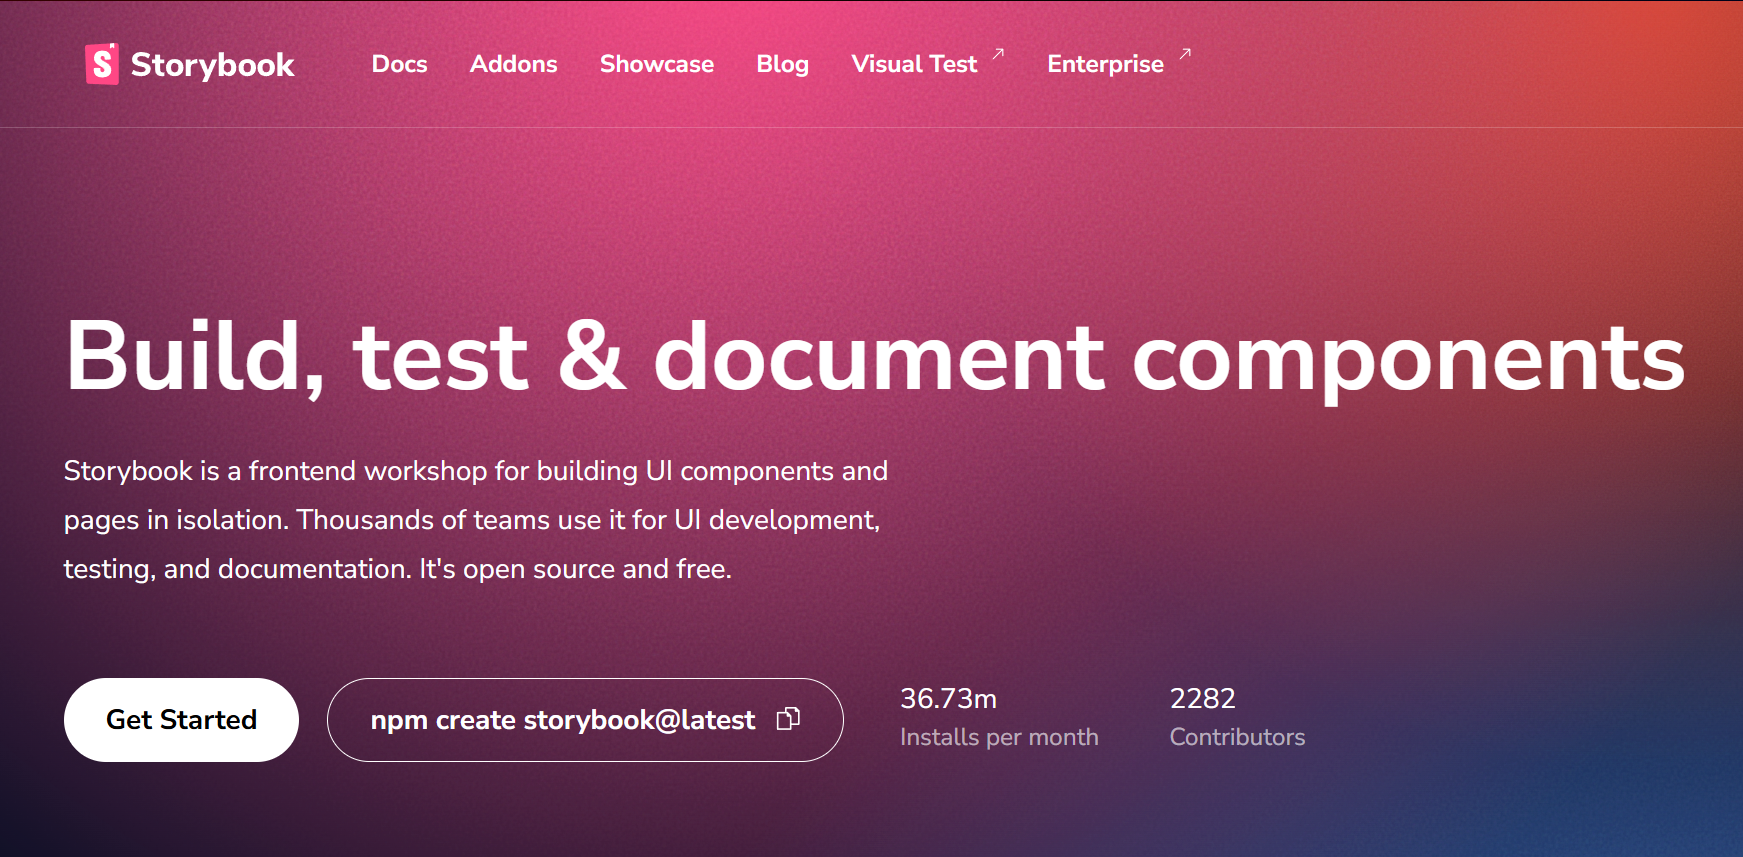Viewport: 1743px width, 857px height.
Task: Click the line starting 'Storybook is a frontend workshop'
Action: (475, 471)
